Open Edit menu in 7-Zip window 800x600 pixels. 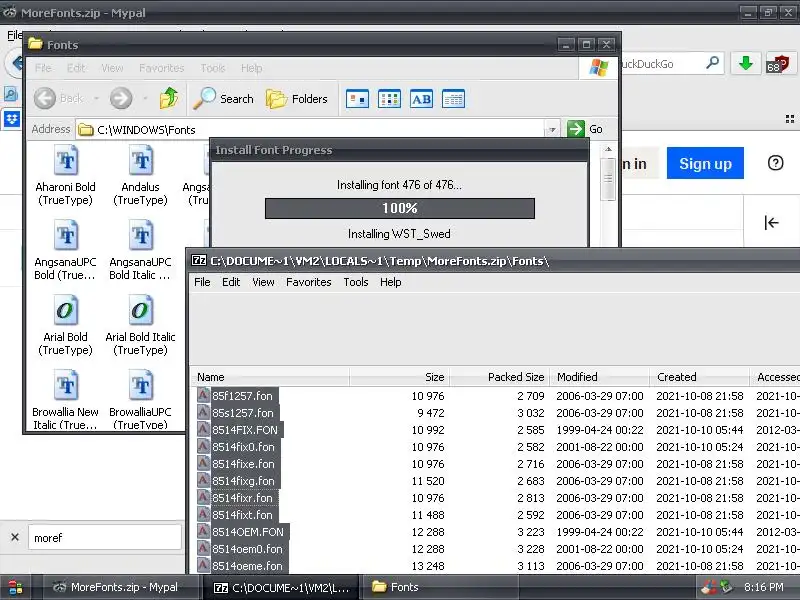pyautogui.click(x=231, y=282)
